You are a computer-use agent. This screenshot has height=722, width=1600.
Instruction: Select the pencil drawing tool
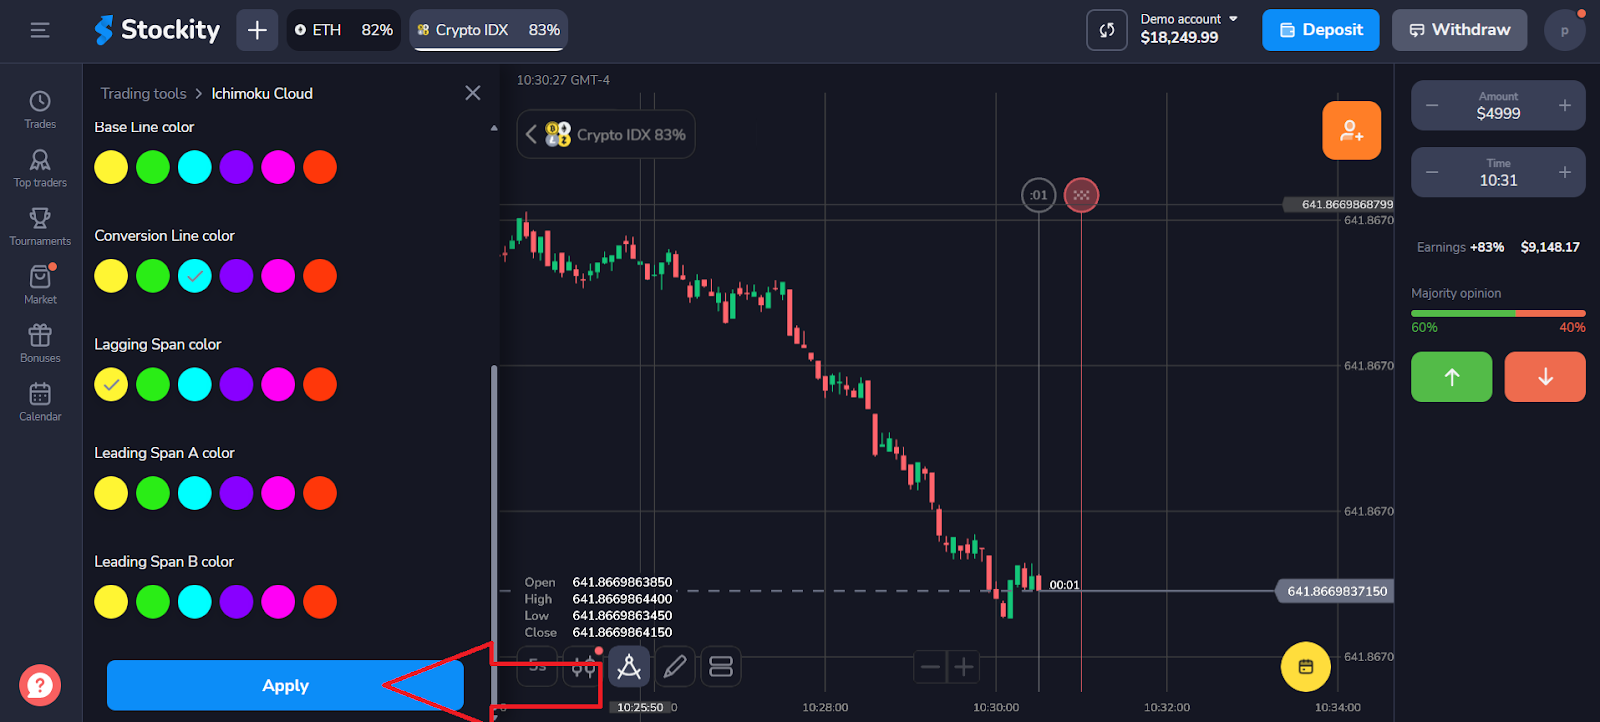point(675,666)
